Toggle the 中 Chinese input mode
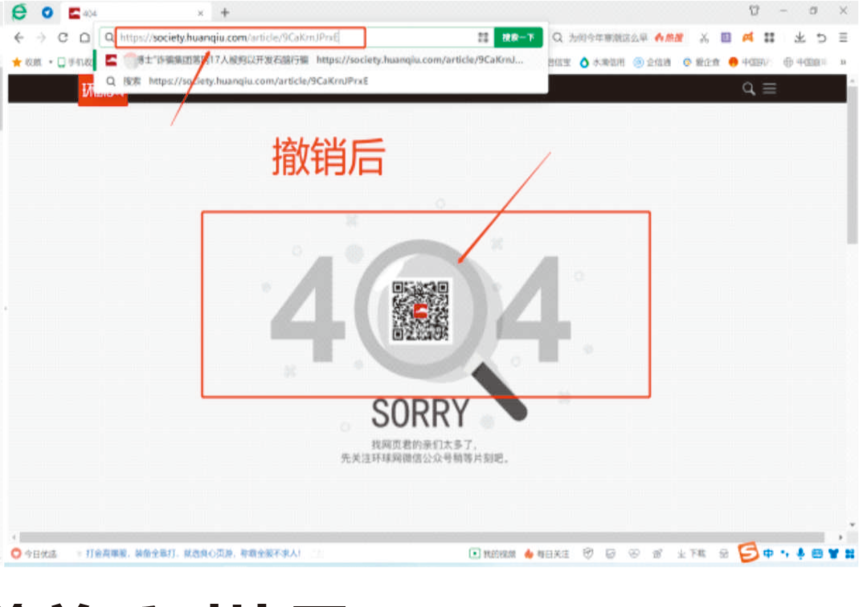This screenshot has width=859, height=607. pyautogui.click(x=768, y=554)
